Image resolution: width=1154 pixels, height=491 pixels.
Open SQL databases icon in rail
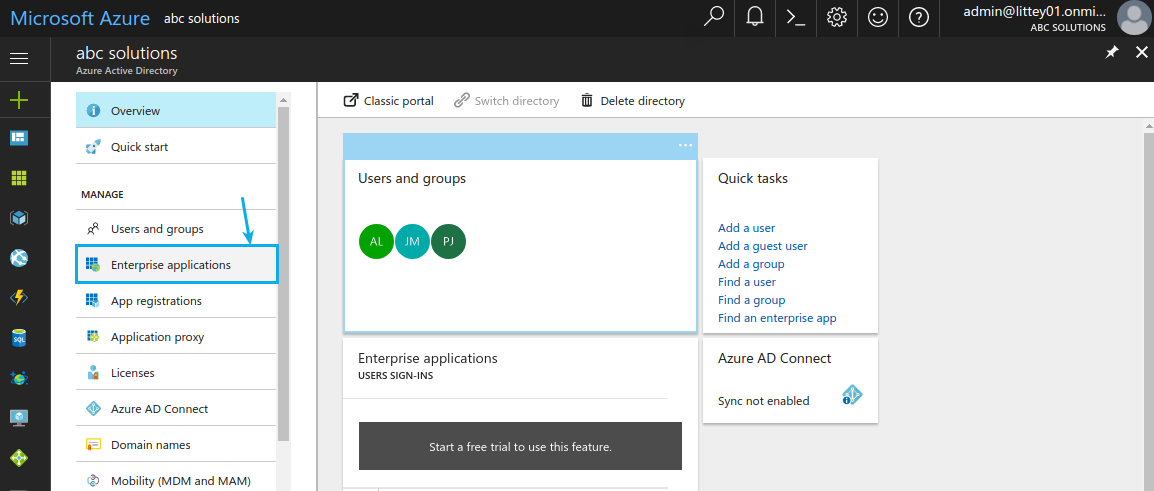point(19,338)
